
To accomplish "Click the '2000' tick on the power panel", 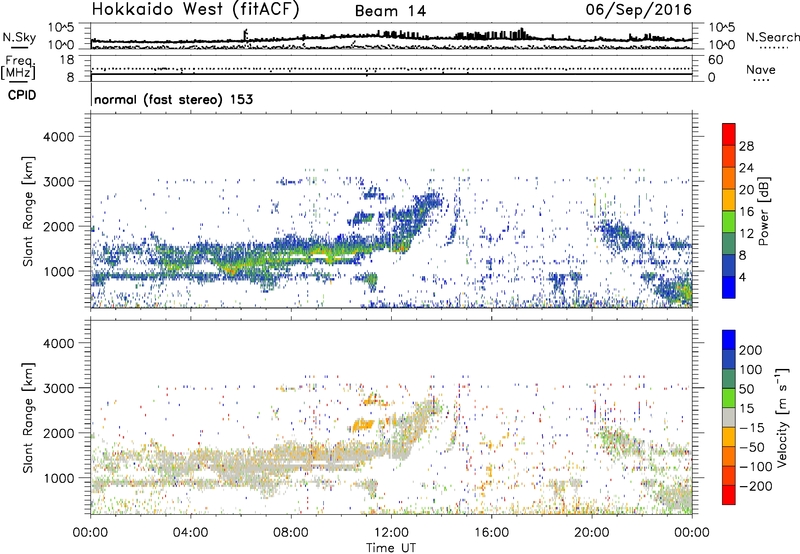I will pos(58,226).
